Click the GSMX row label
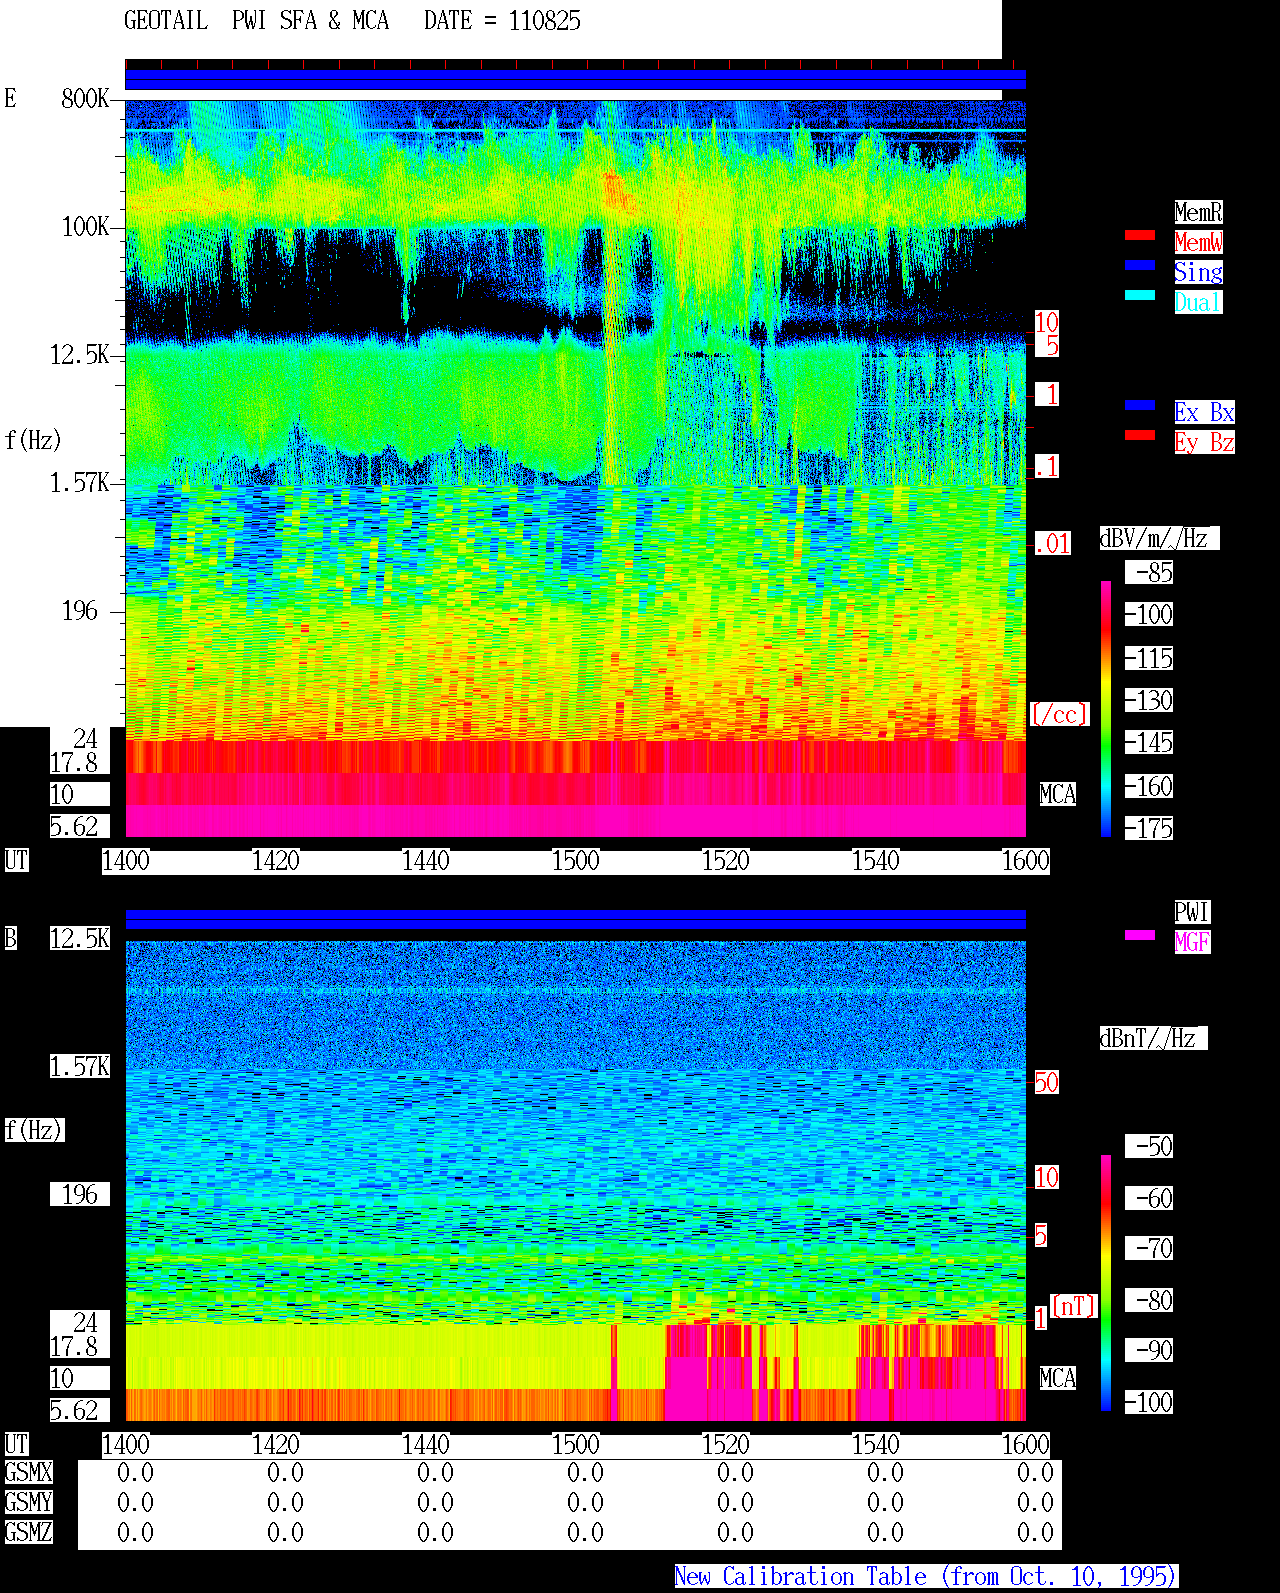The height and width of the screenshot is (1593, 1280). click(x=28, y=1472)
